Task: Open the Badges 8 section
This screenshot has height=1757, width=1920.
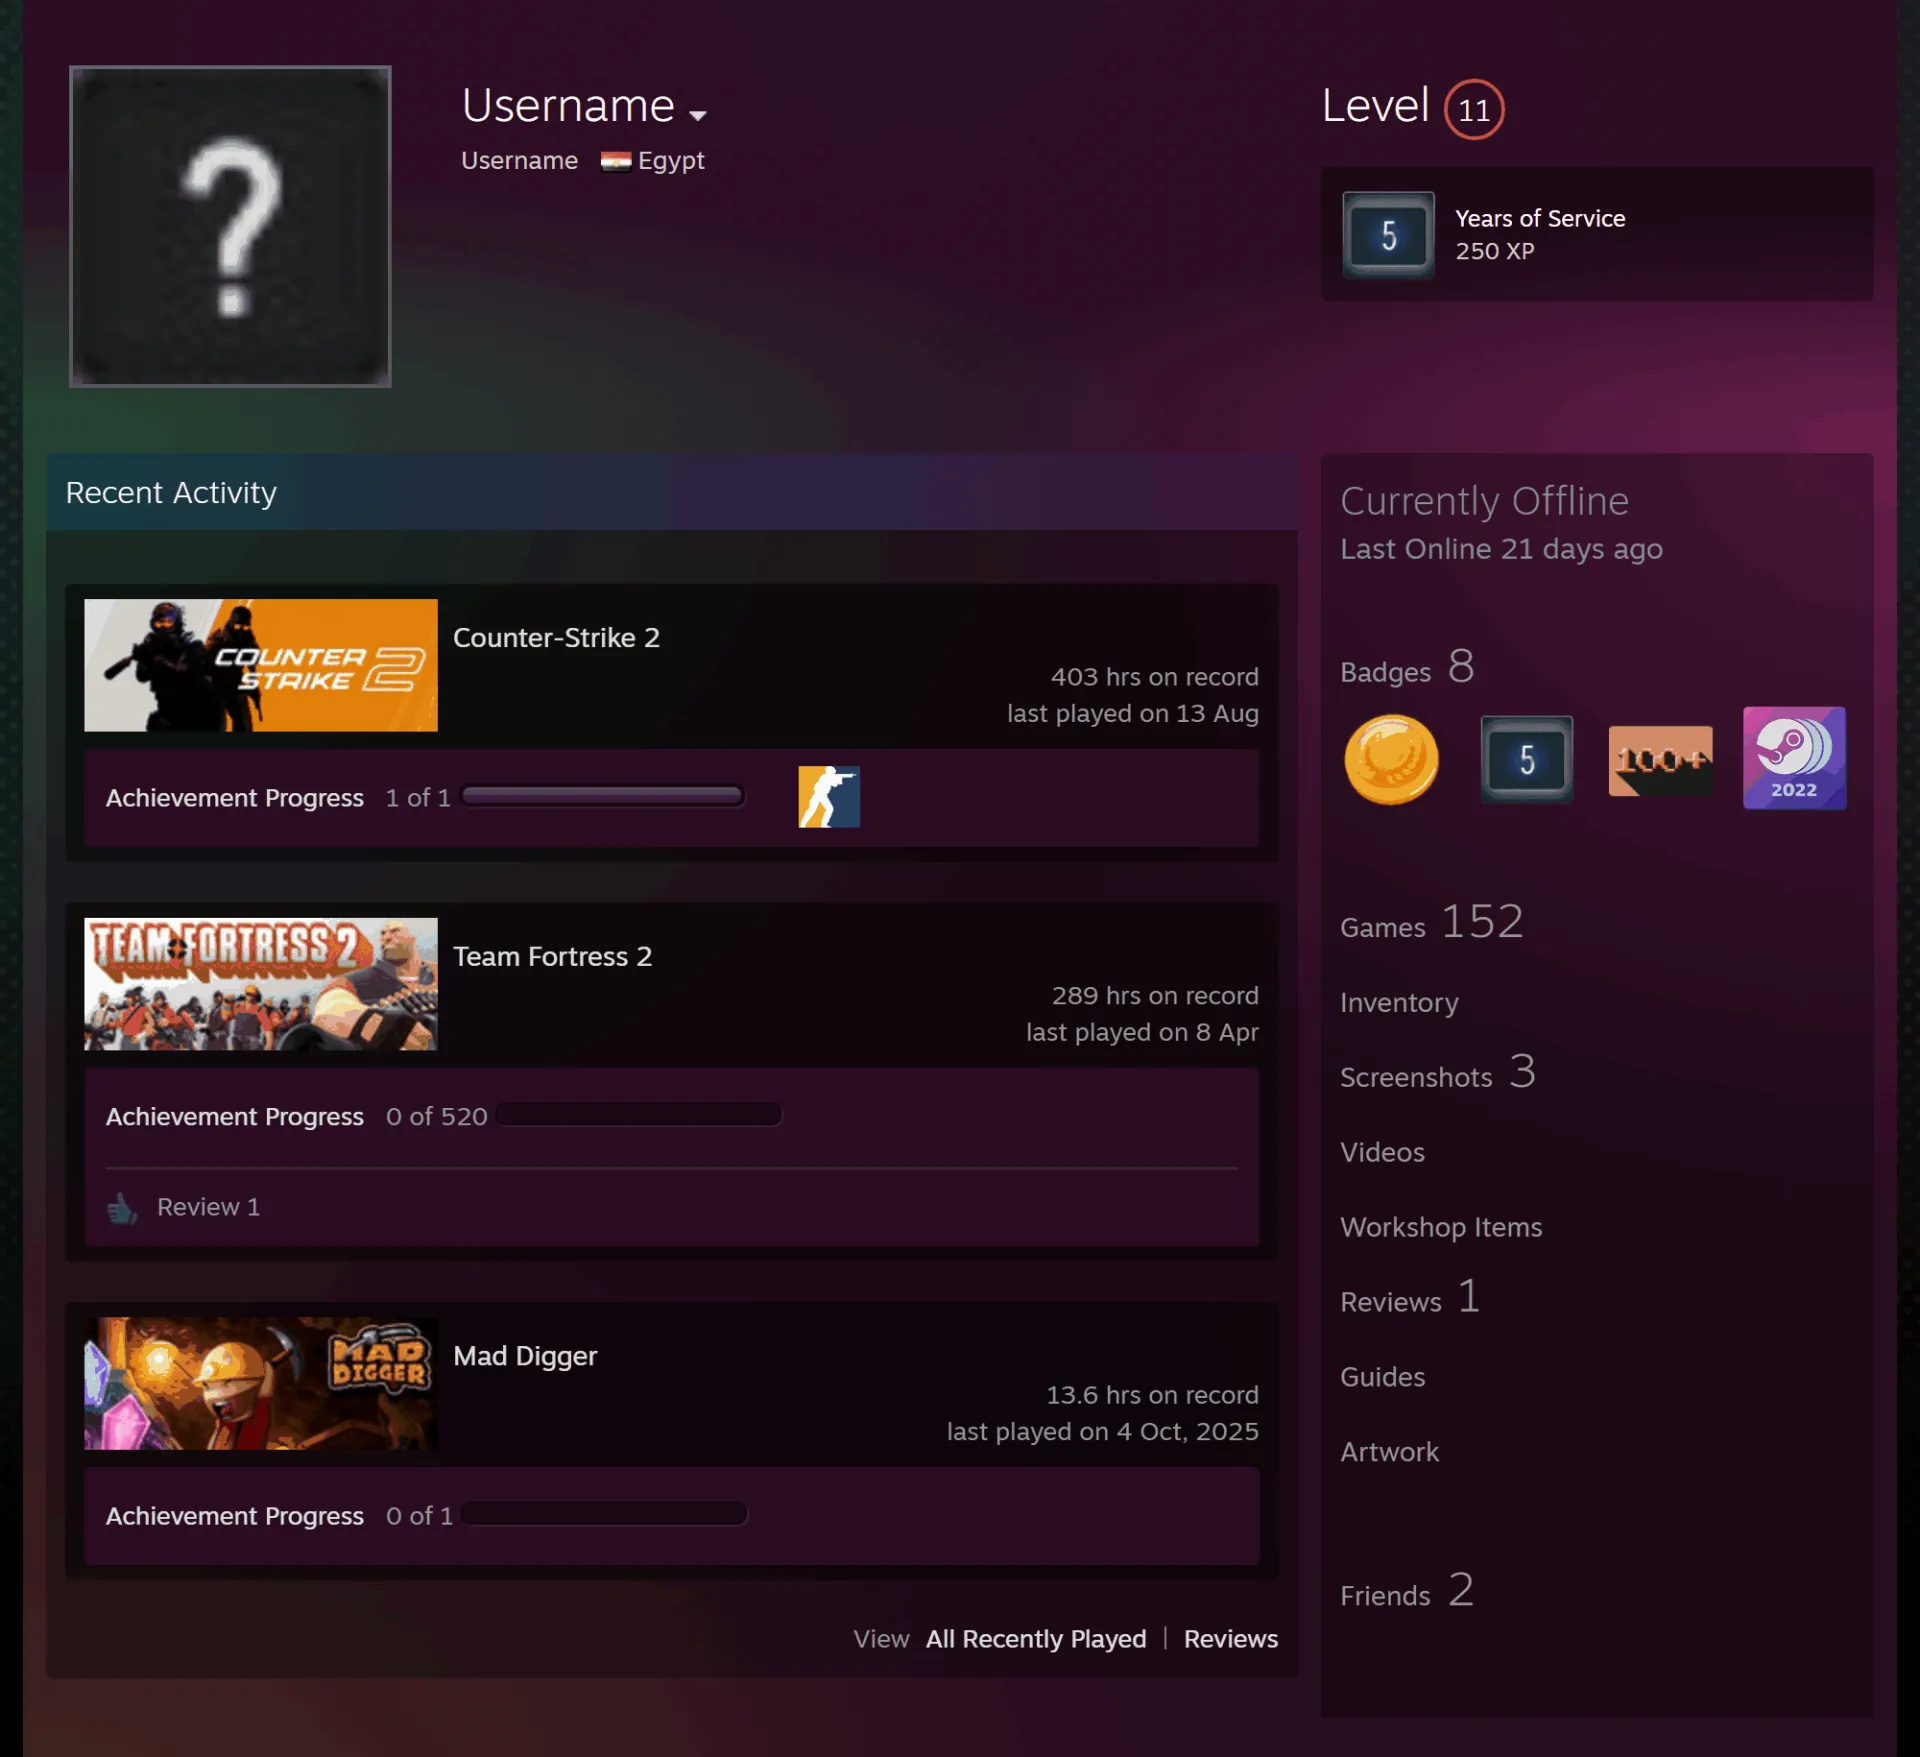Action: [1407, 667]
